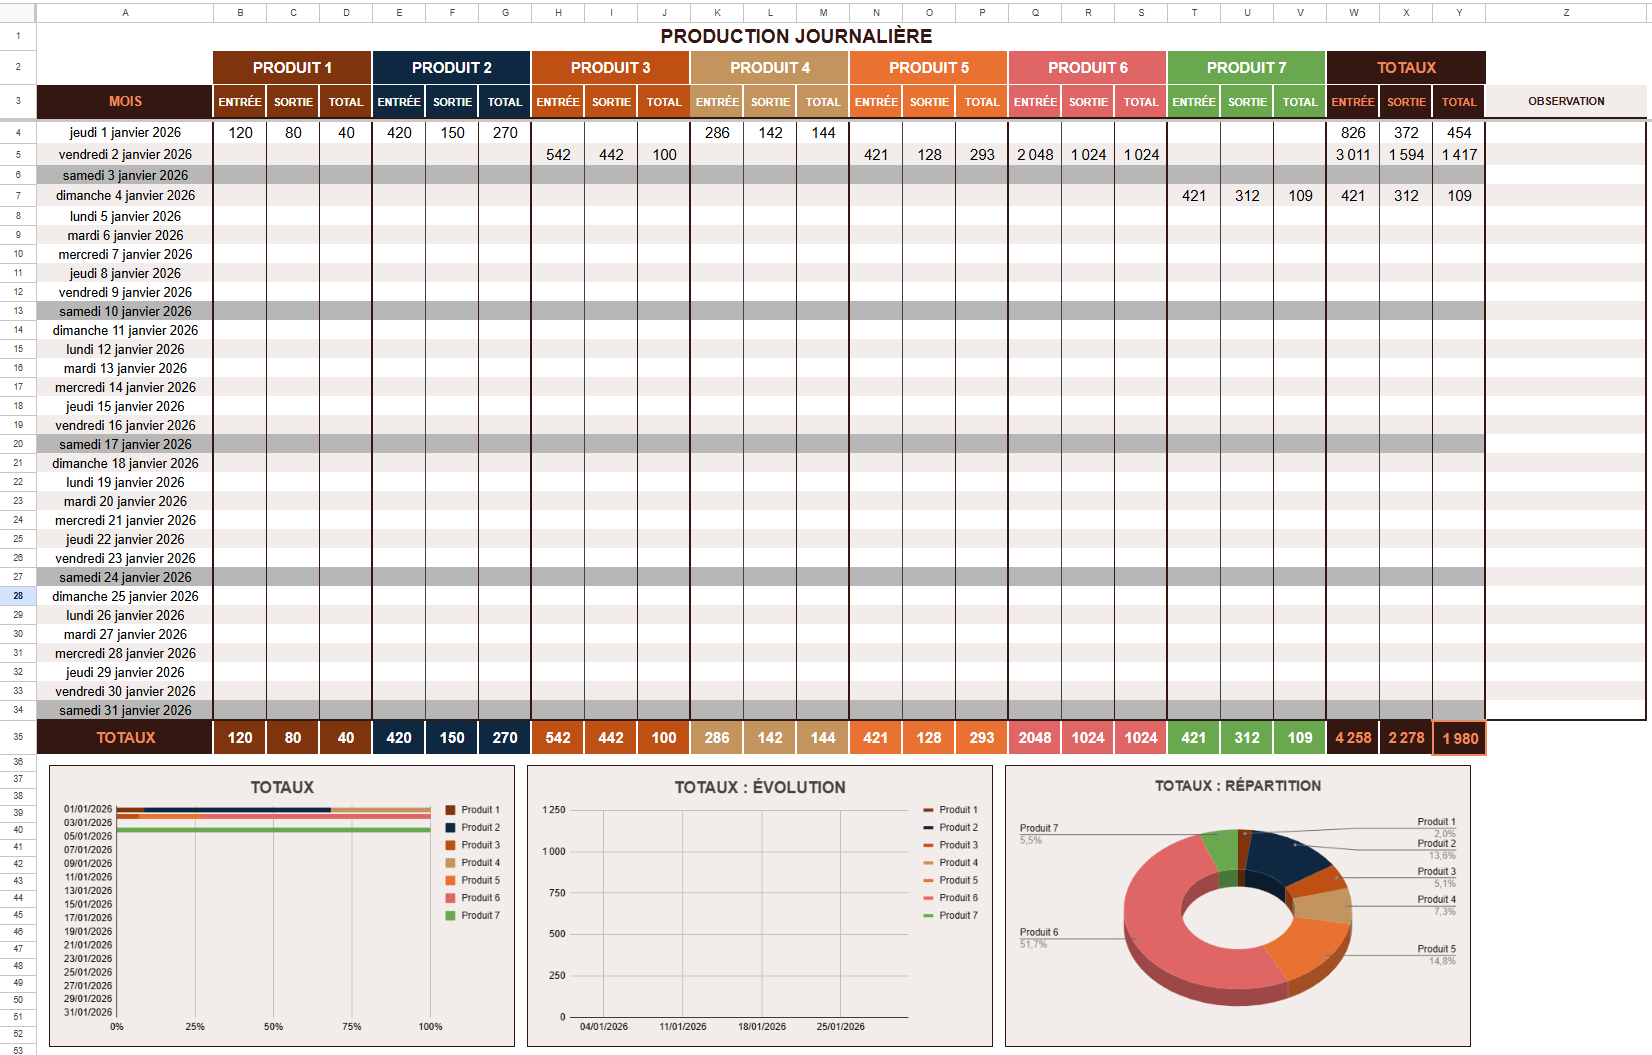The width and height of the screenshot is (1652, 1055).
Task: Click the 'TOTAUX : ÉVOLUTION' chart title
Action: [759, 788]
